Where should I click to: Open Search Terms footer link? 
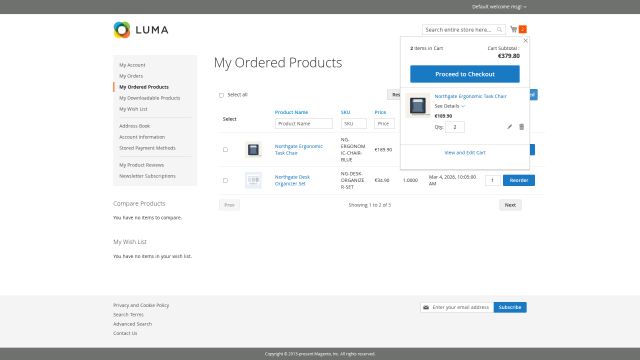(128, 315)
